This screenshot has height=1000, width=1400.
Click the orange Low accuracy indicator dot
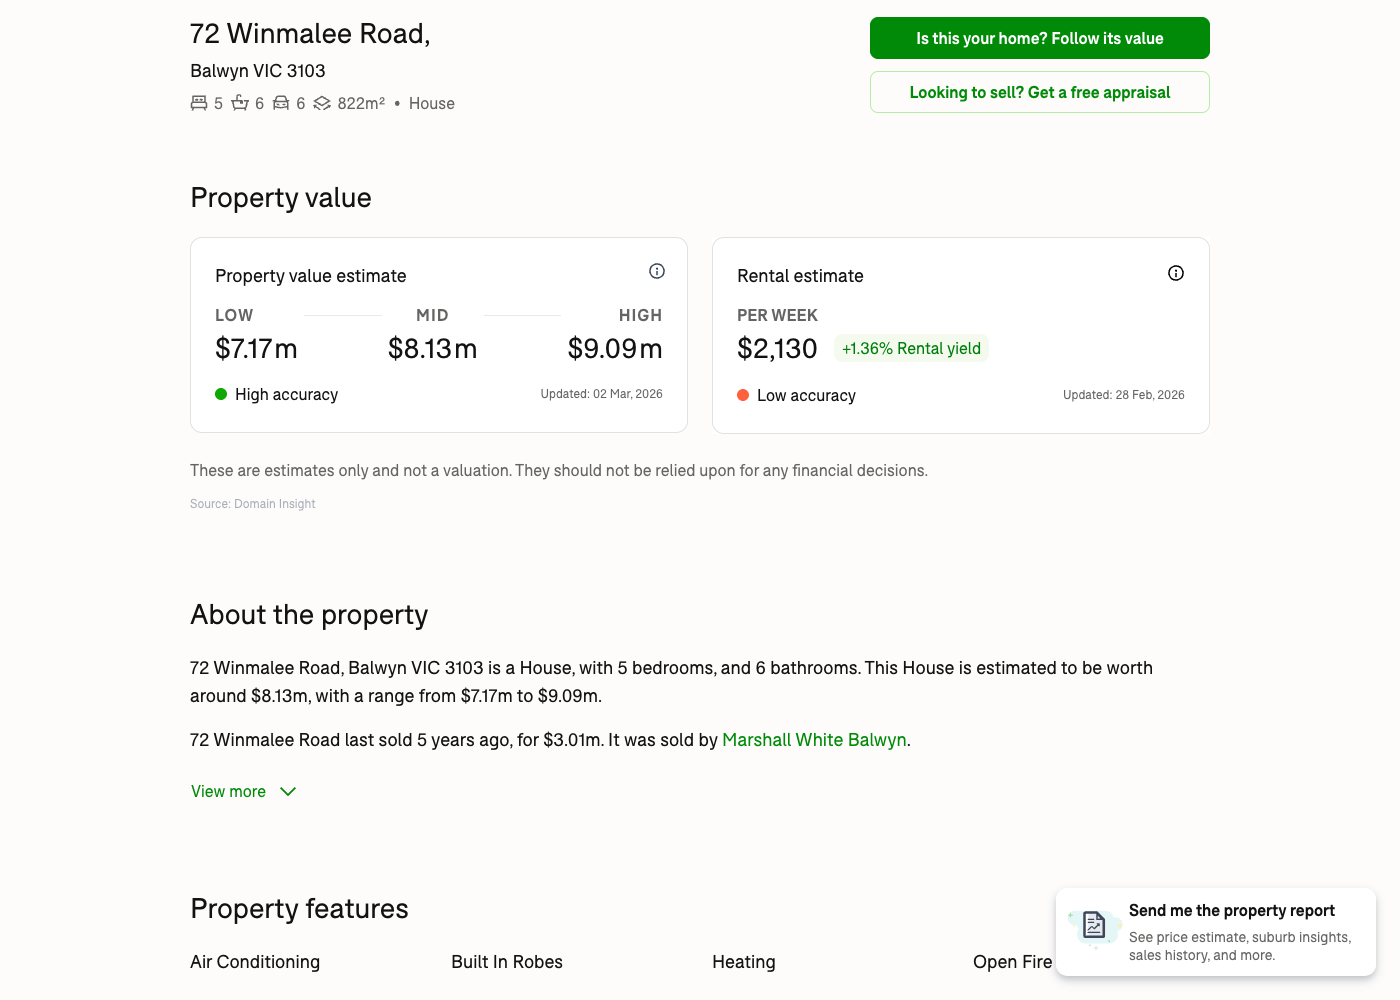(743, 395)
